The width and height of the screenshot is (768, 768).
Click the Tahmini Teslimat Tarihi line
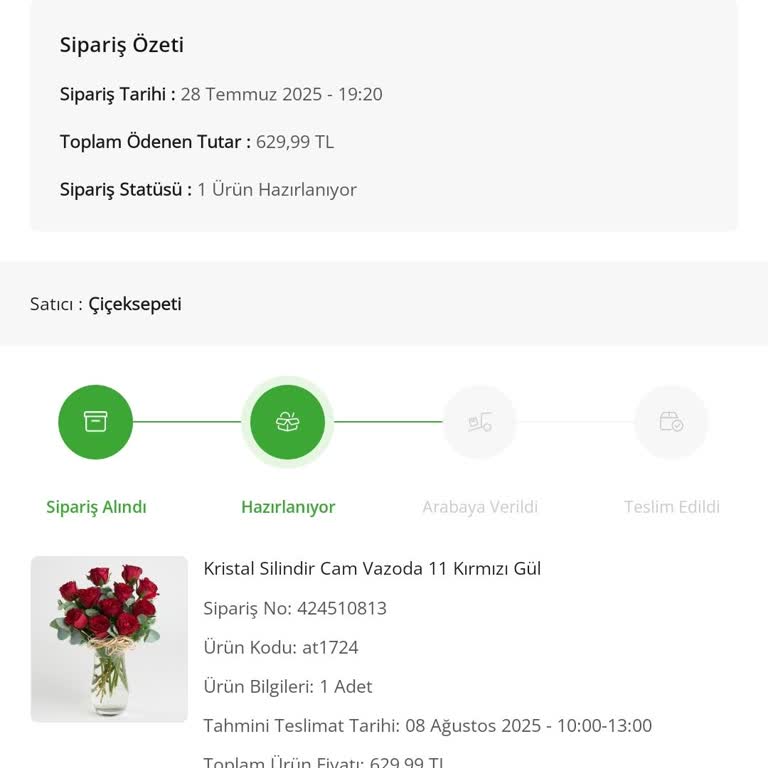pos(427,725)
